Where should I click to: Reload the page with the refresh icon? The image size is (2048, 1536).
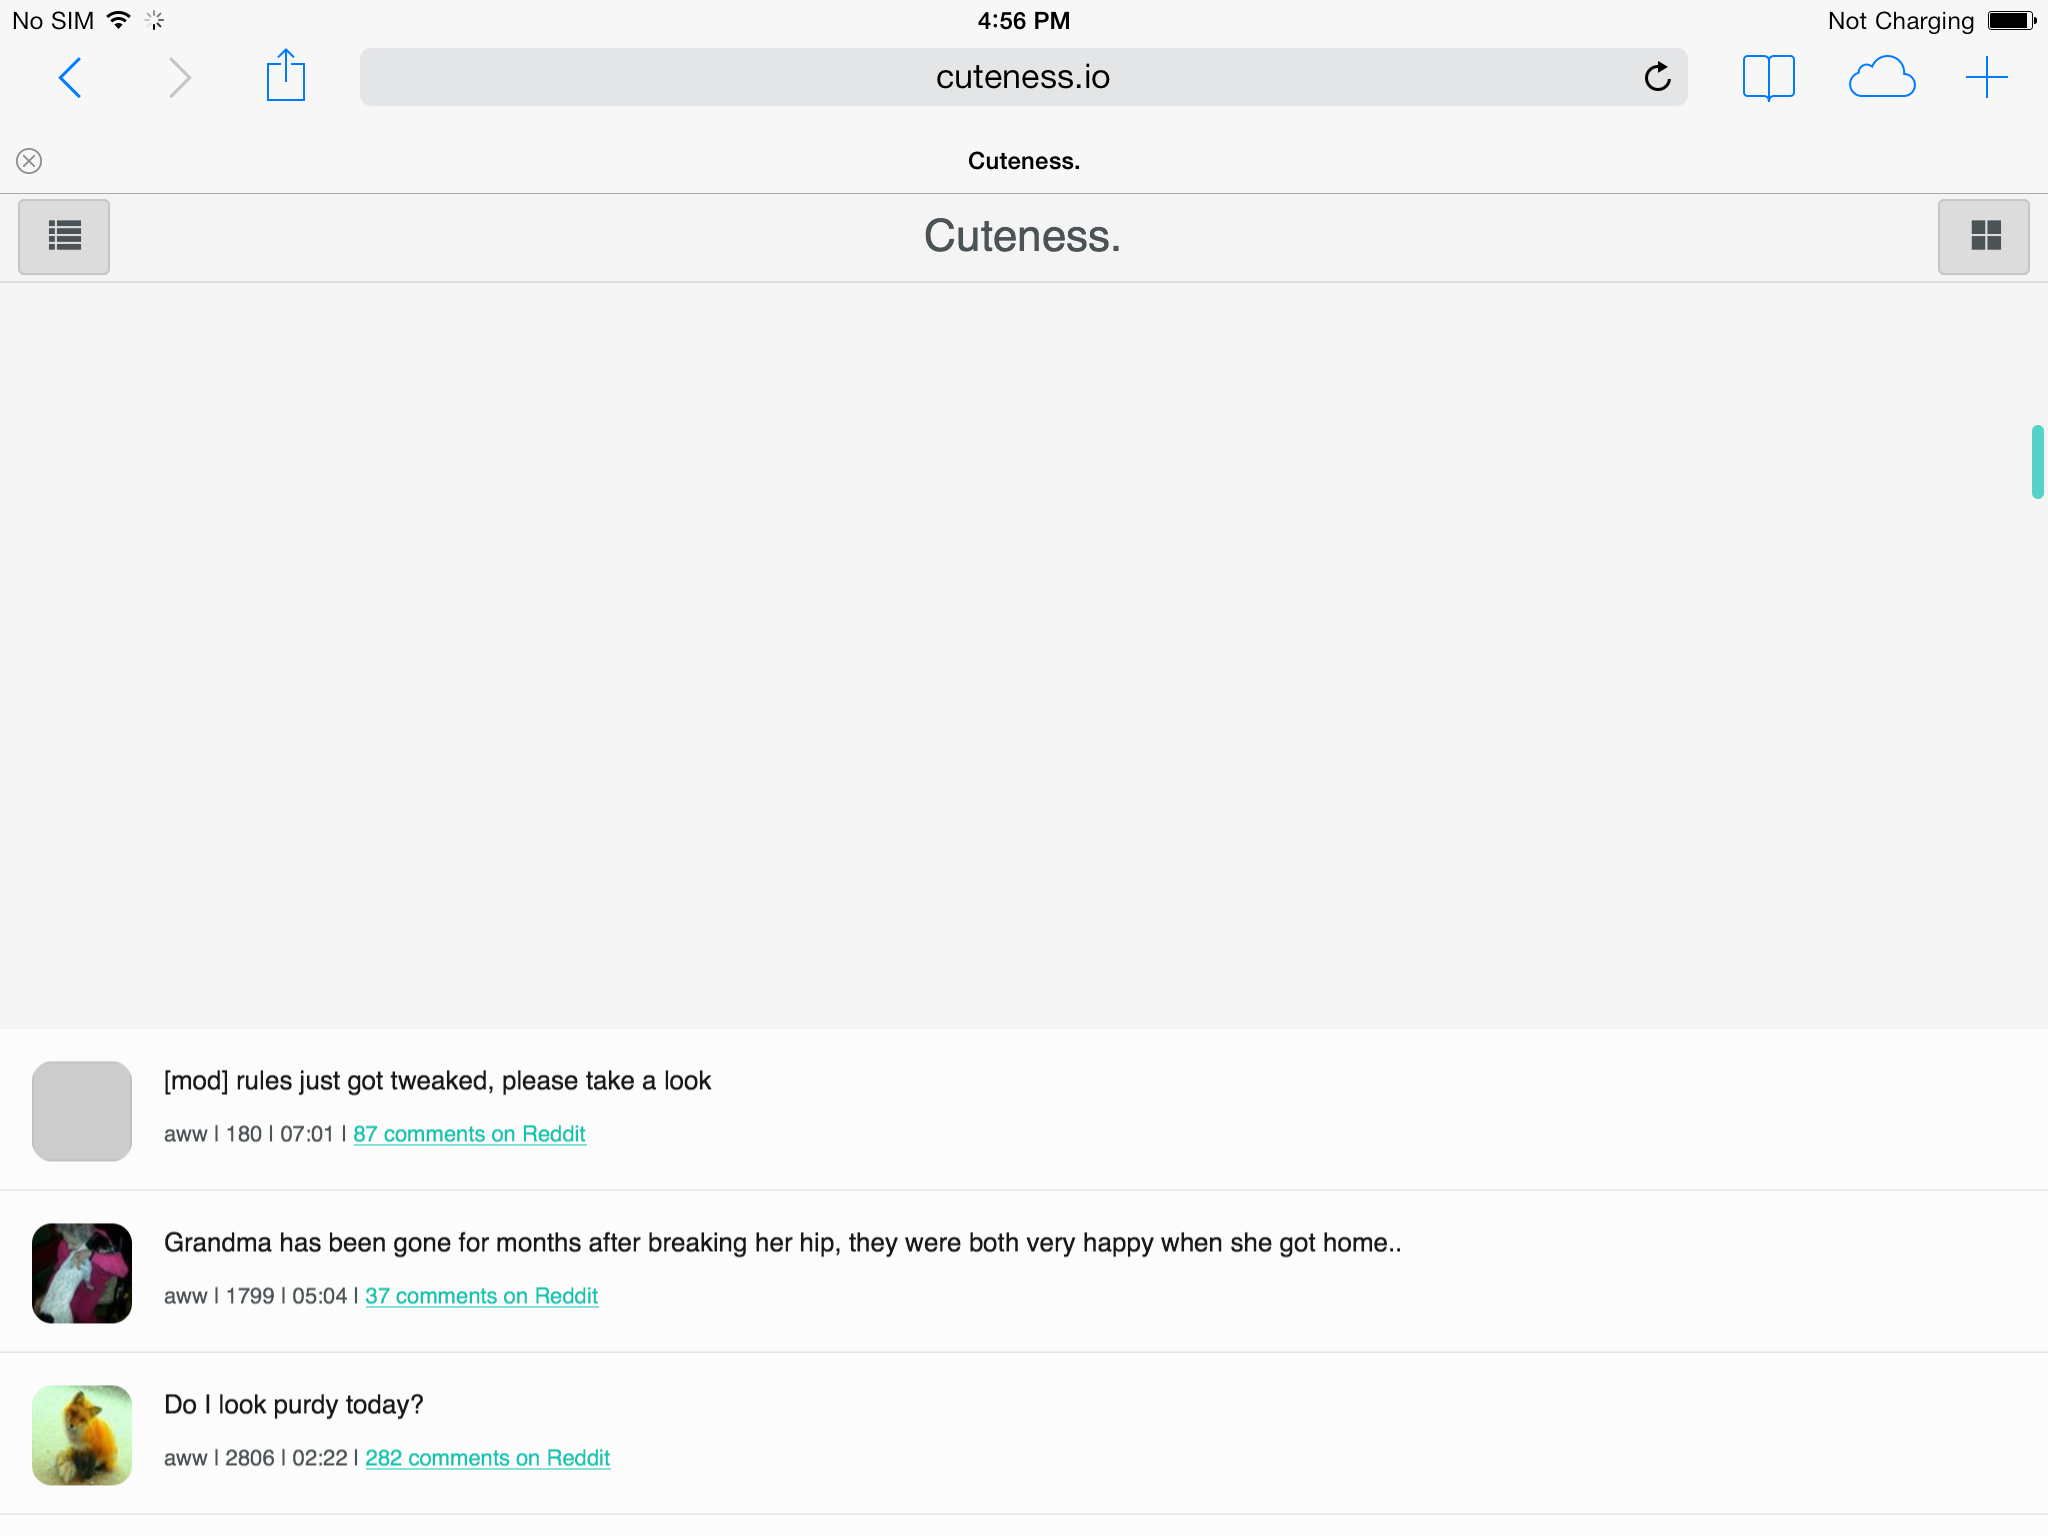coord(1657,77)
